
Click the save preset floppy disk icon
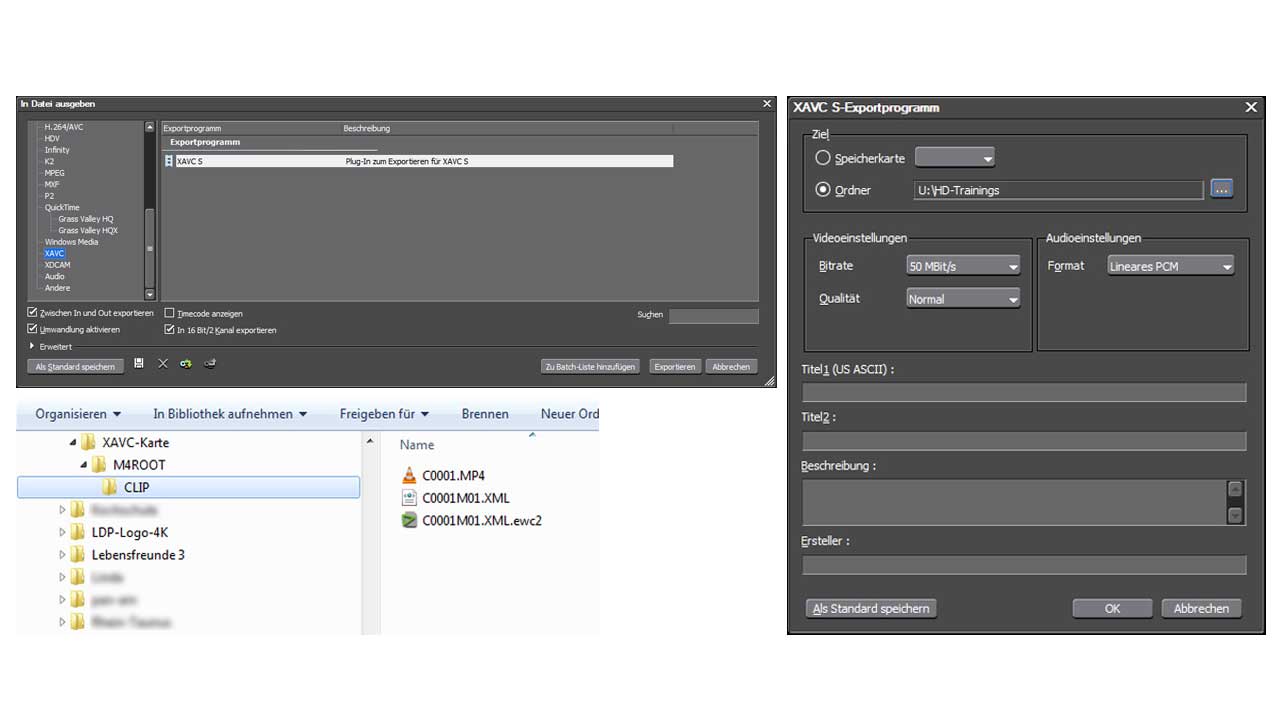[x=139, y=364]
